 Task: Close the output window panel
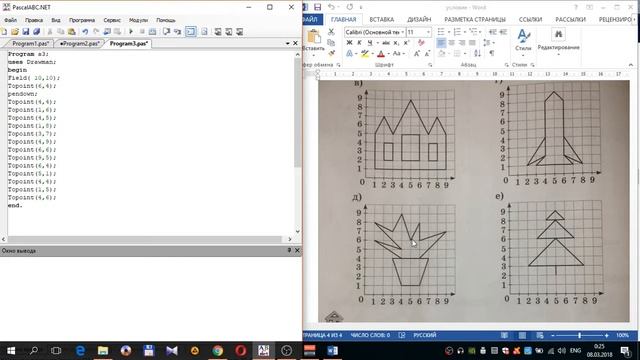[x=297, y=250]
